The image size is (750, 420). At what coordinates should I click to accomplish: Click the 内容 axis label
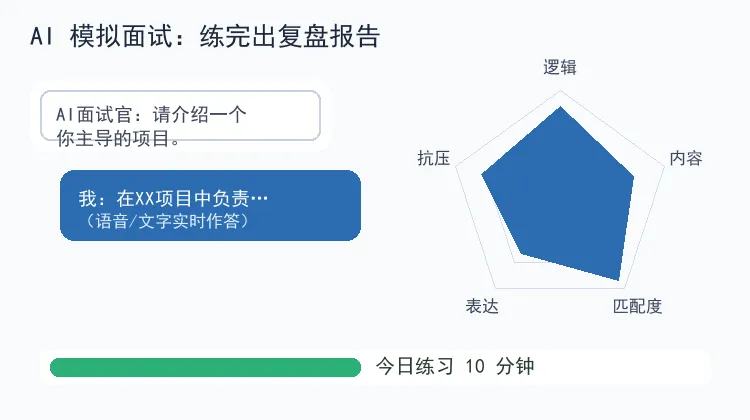685,158
